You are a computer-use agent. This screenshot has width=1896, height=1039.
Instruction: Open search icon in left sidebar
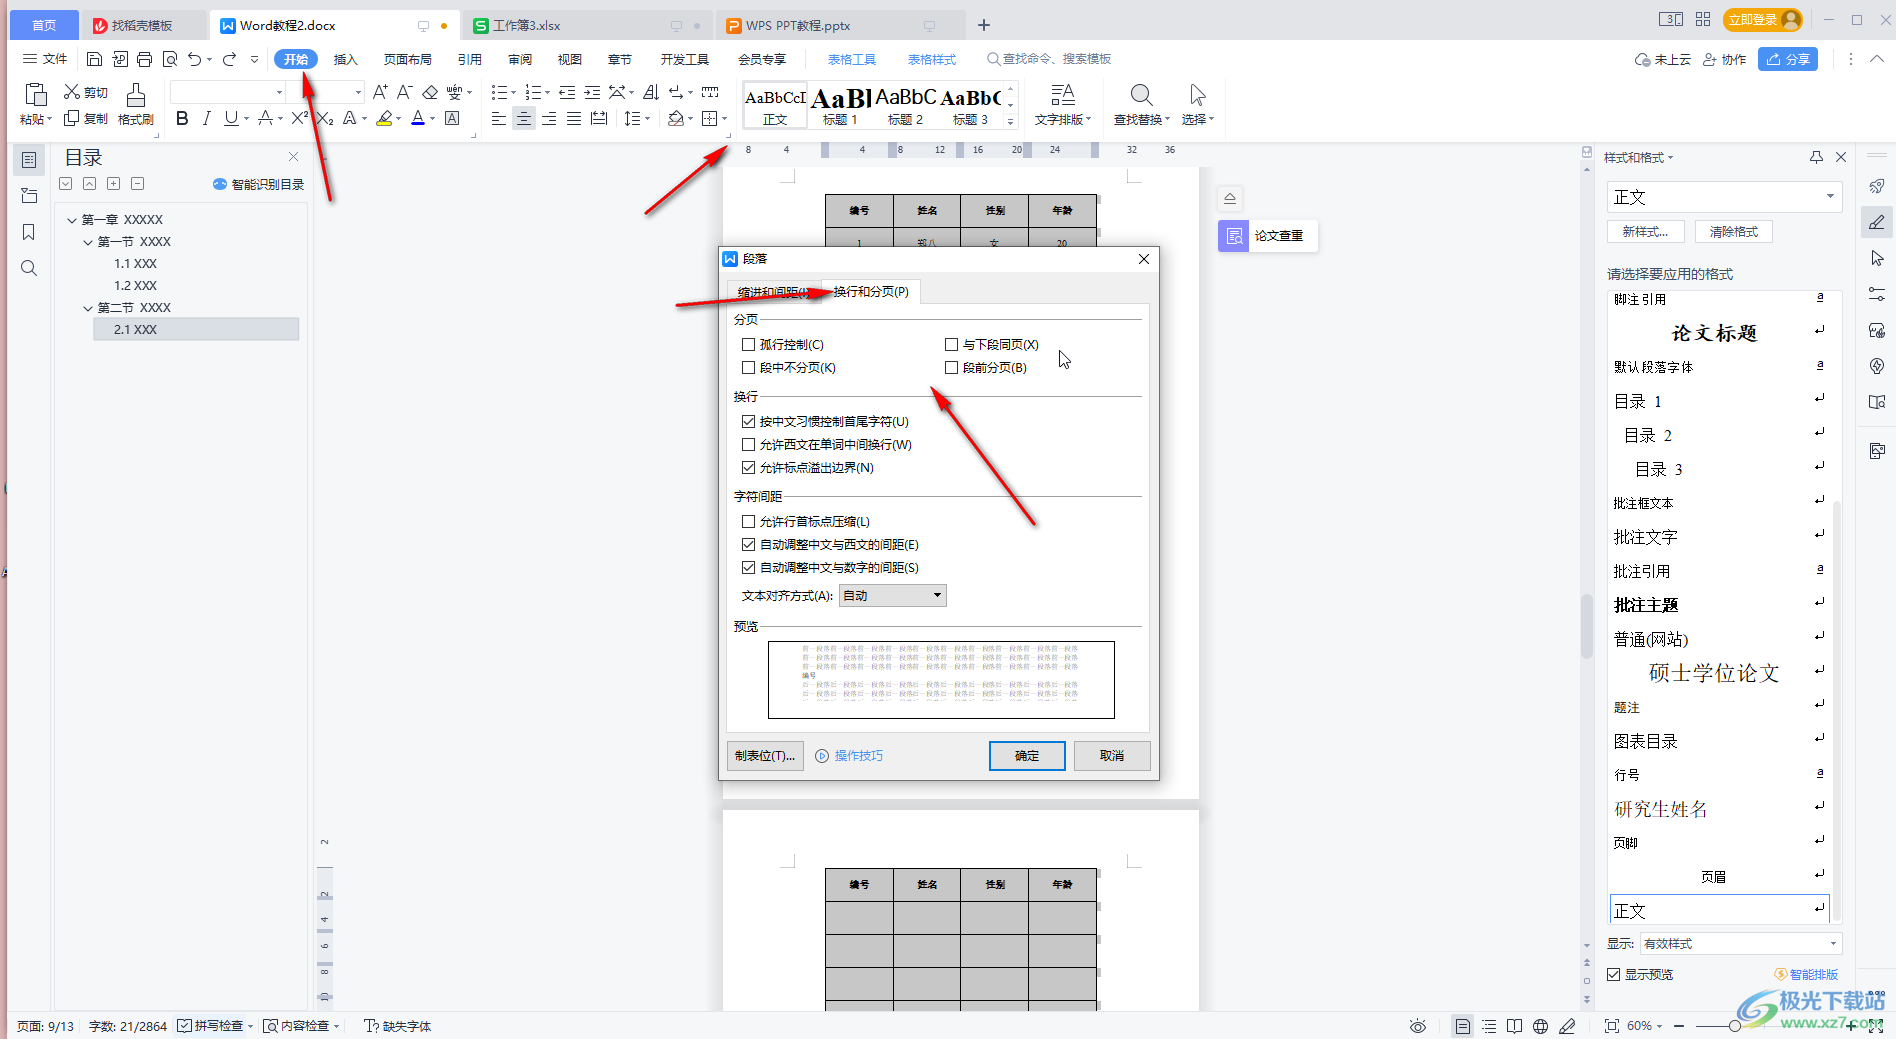(x=28, y=268)
